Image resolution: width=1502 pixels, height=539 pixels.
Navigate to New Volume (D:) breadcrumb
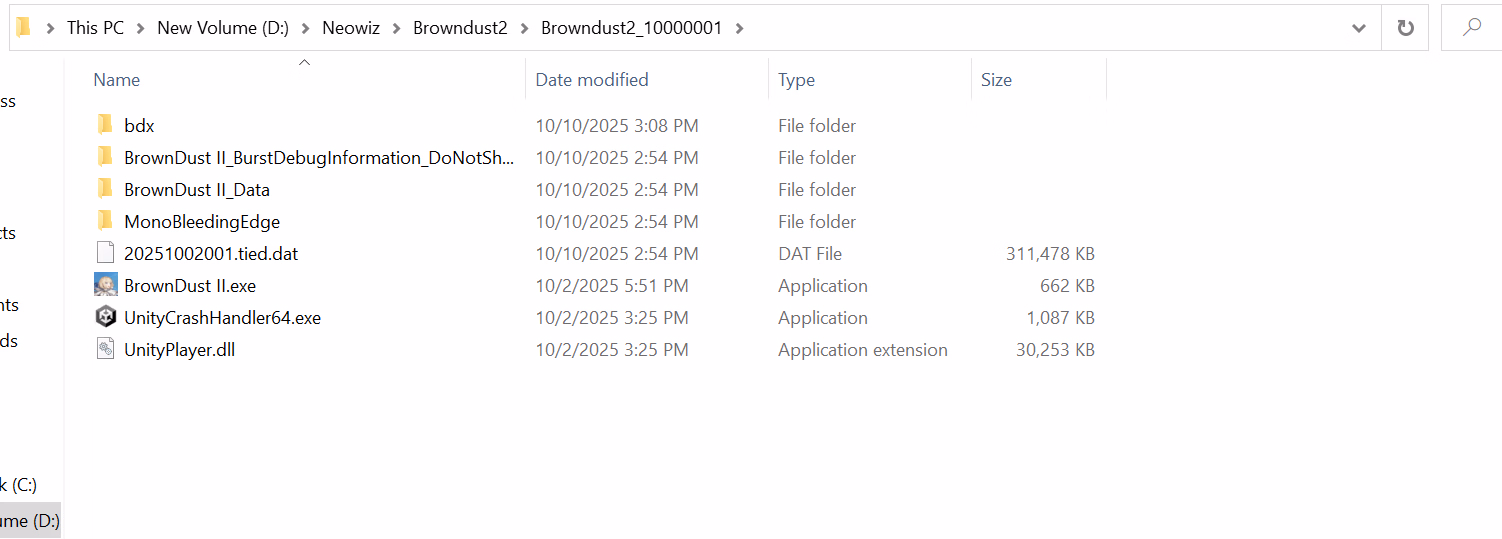223,28
